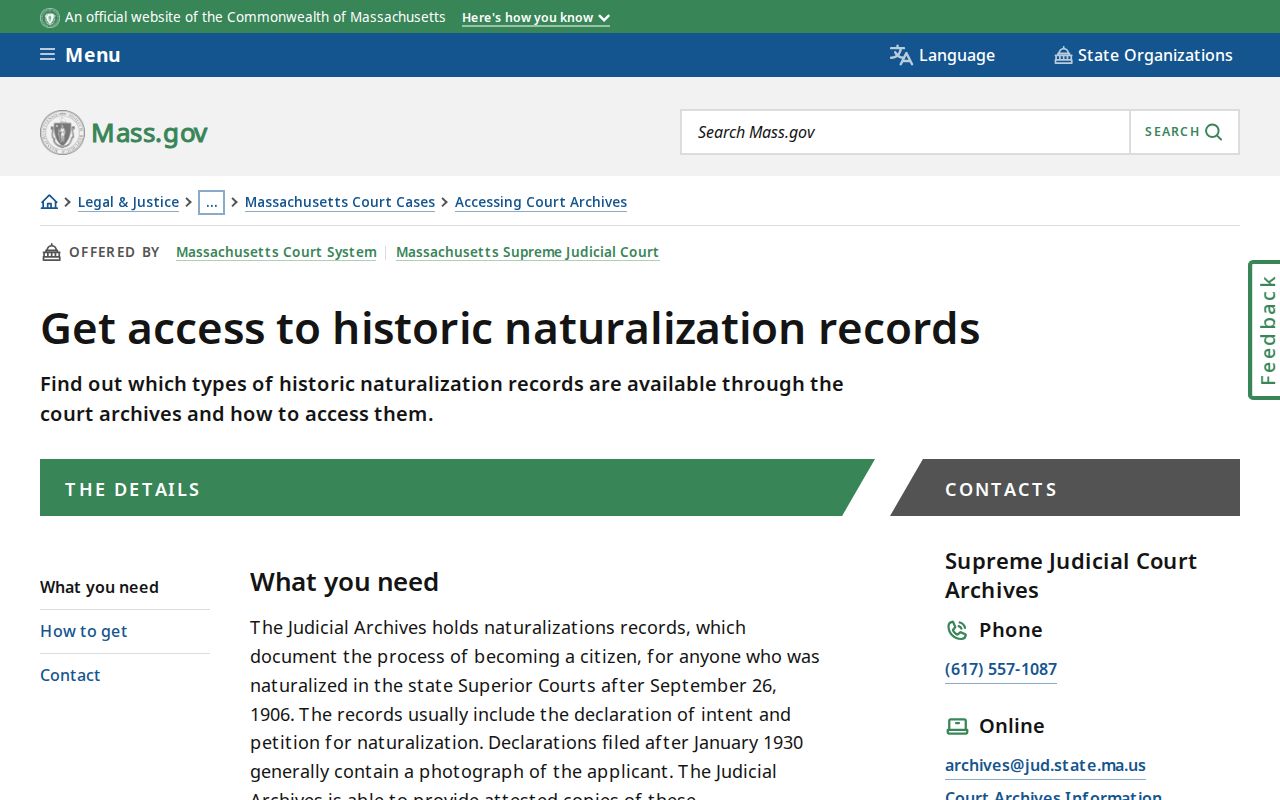Image resolution: width=1280 pixels, height=800 pixels.
Task: Click the Language translate icon
Action: 901,55
